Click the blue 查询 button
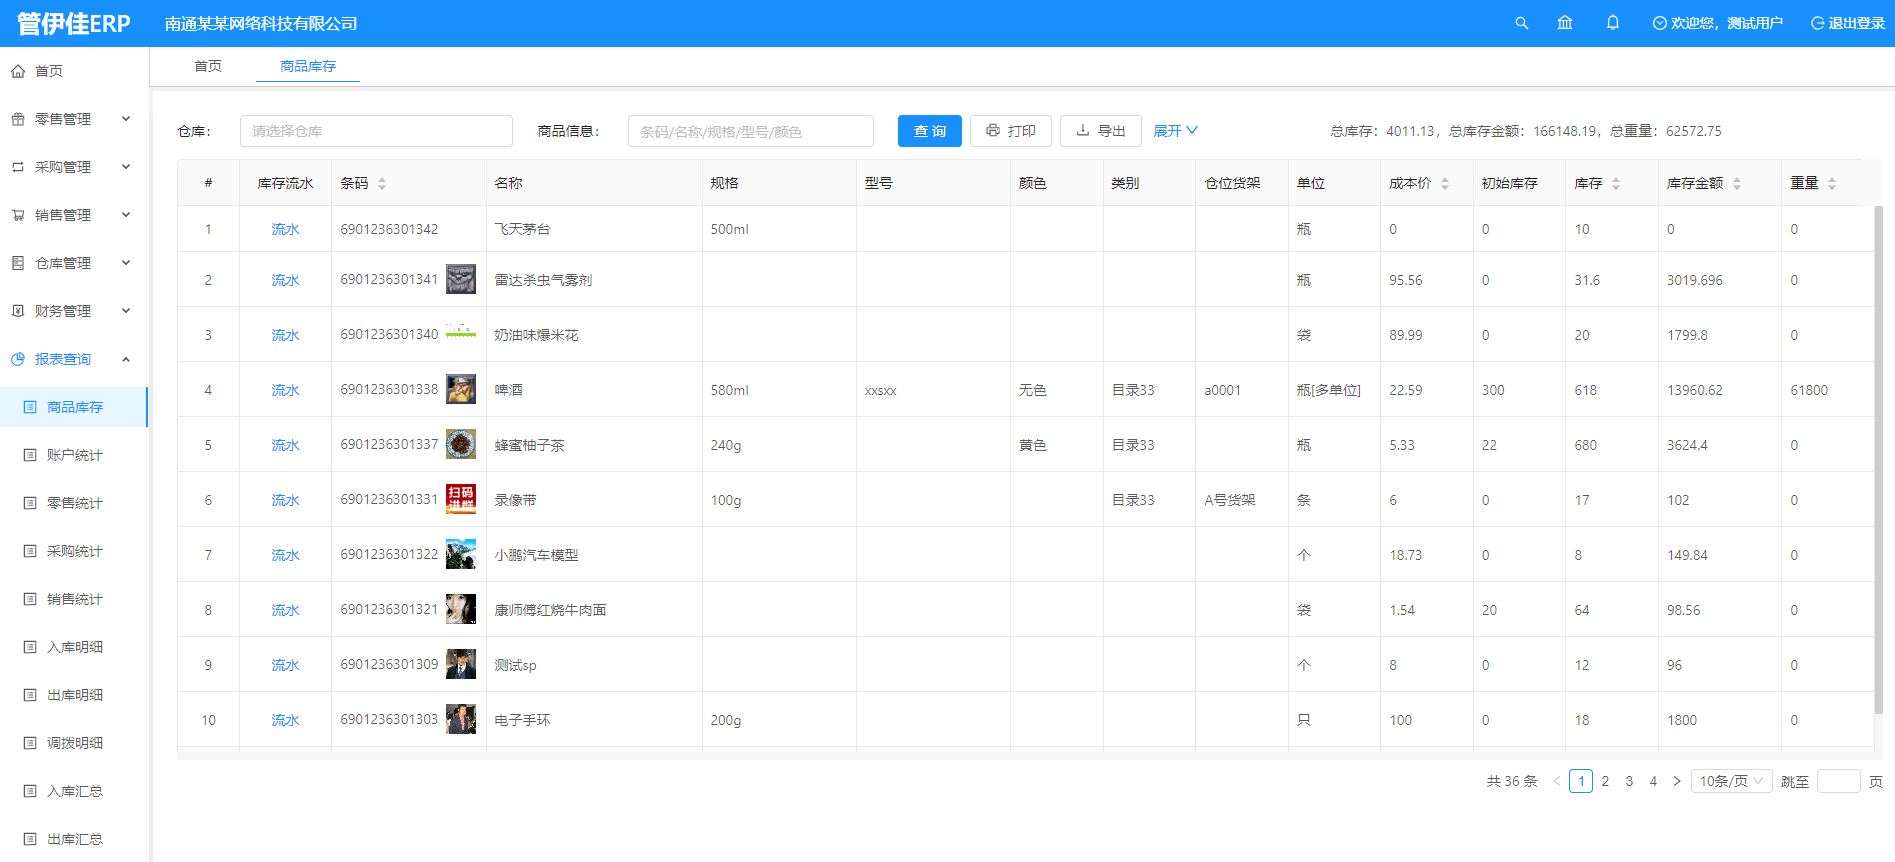The height and width of the screenshot is (862, 1895). (929, 131)
